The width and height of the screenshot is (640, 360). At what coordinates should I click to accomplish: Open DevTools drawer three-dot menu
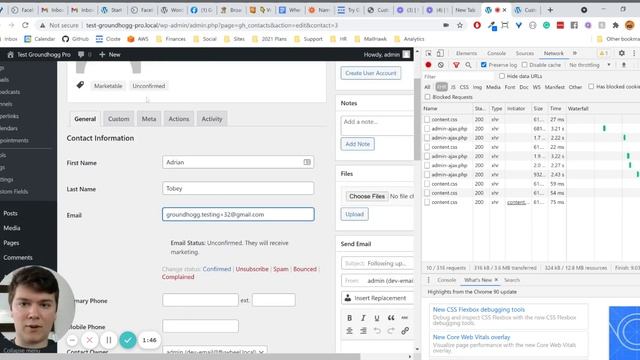[428, 280]
